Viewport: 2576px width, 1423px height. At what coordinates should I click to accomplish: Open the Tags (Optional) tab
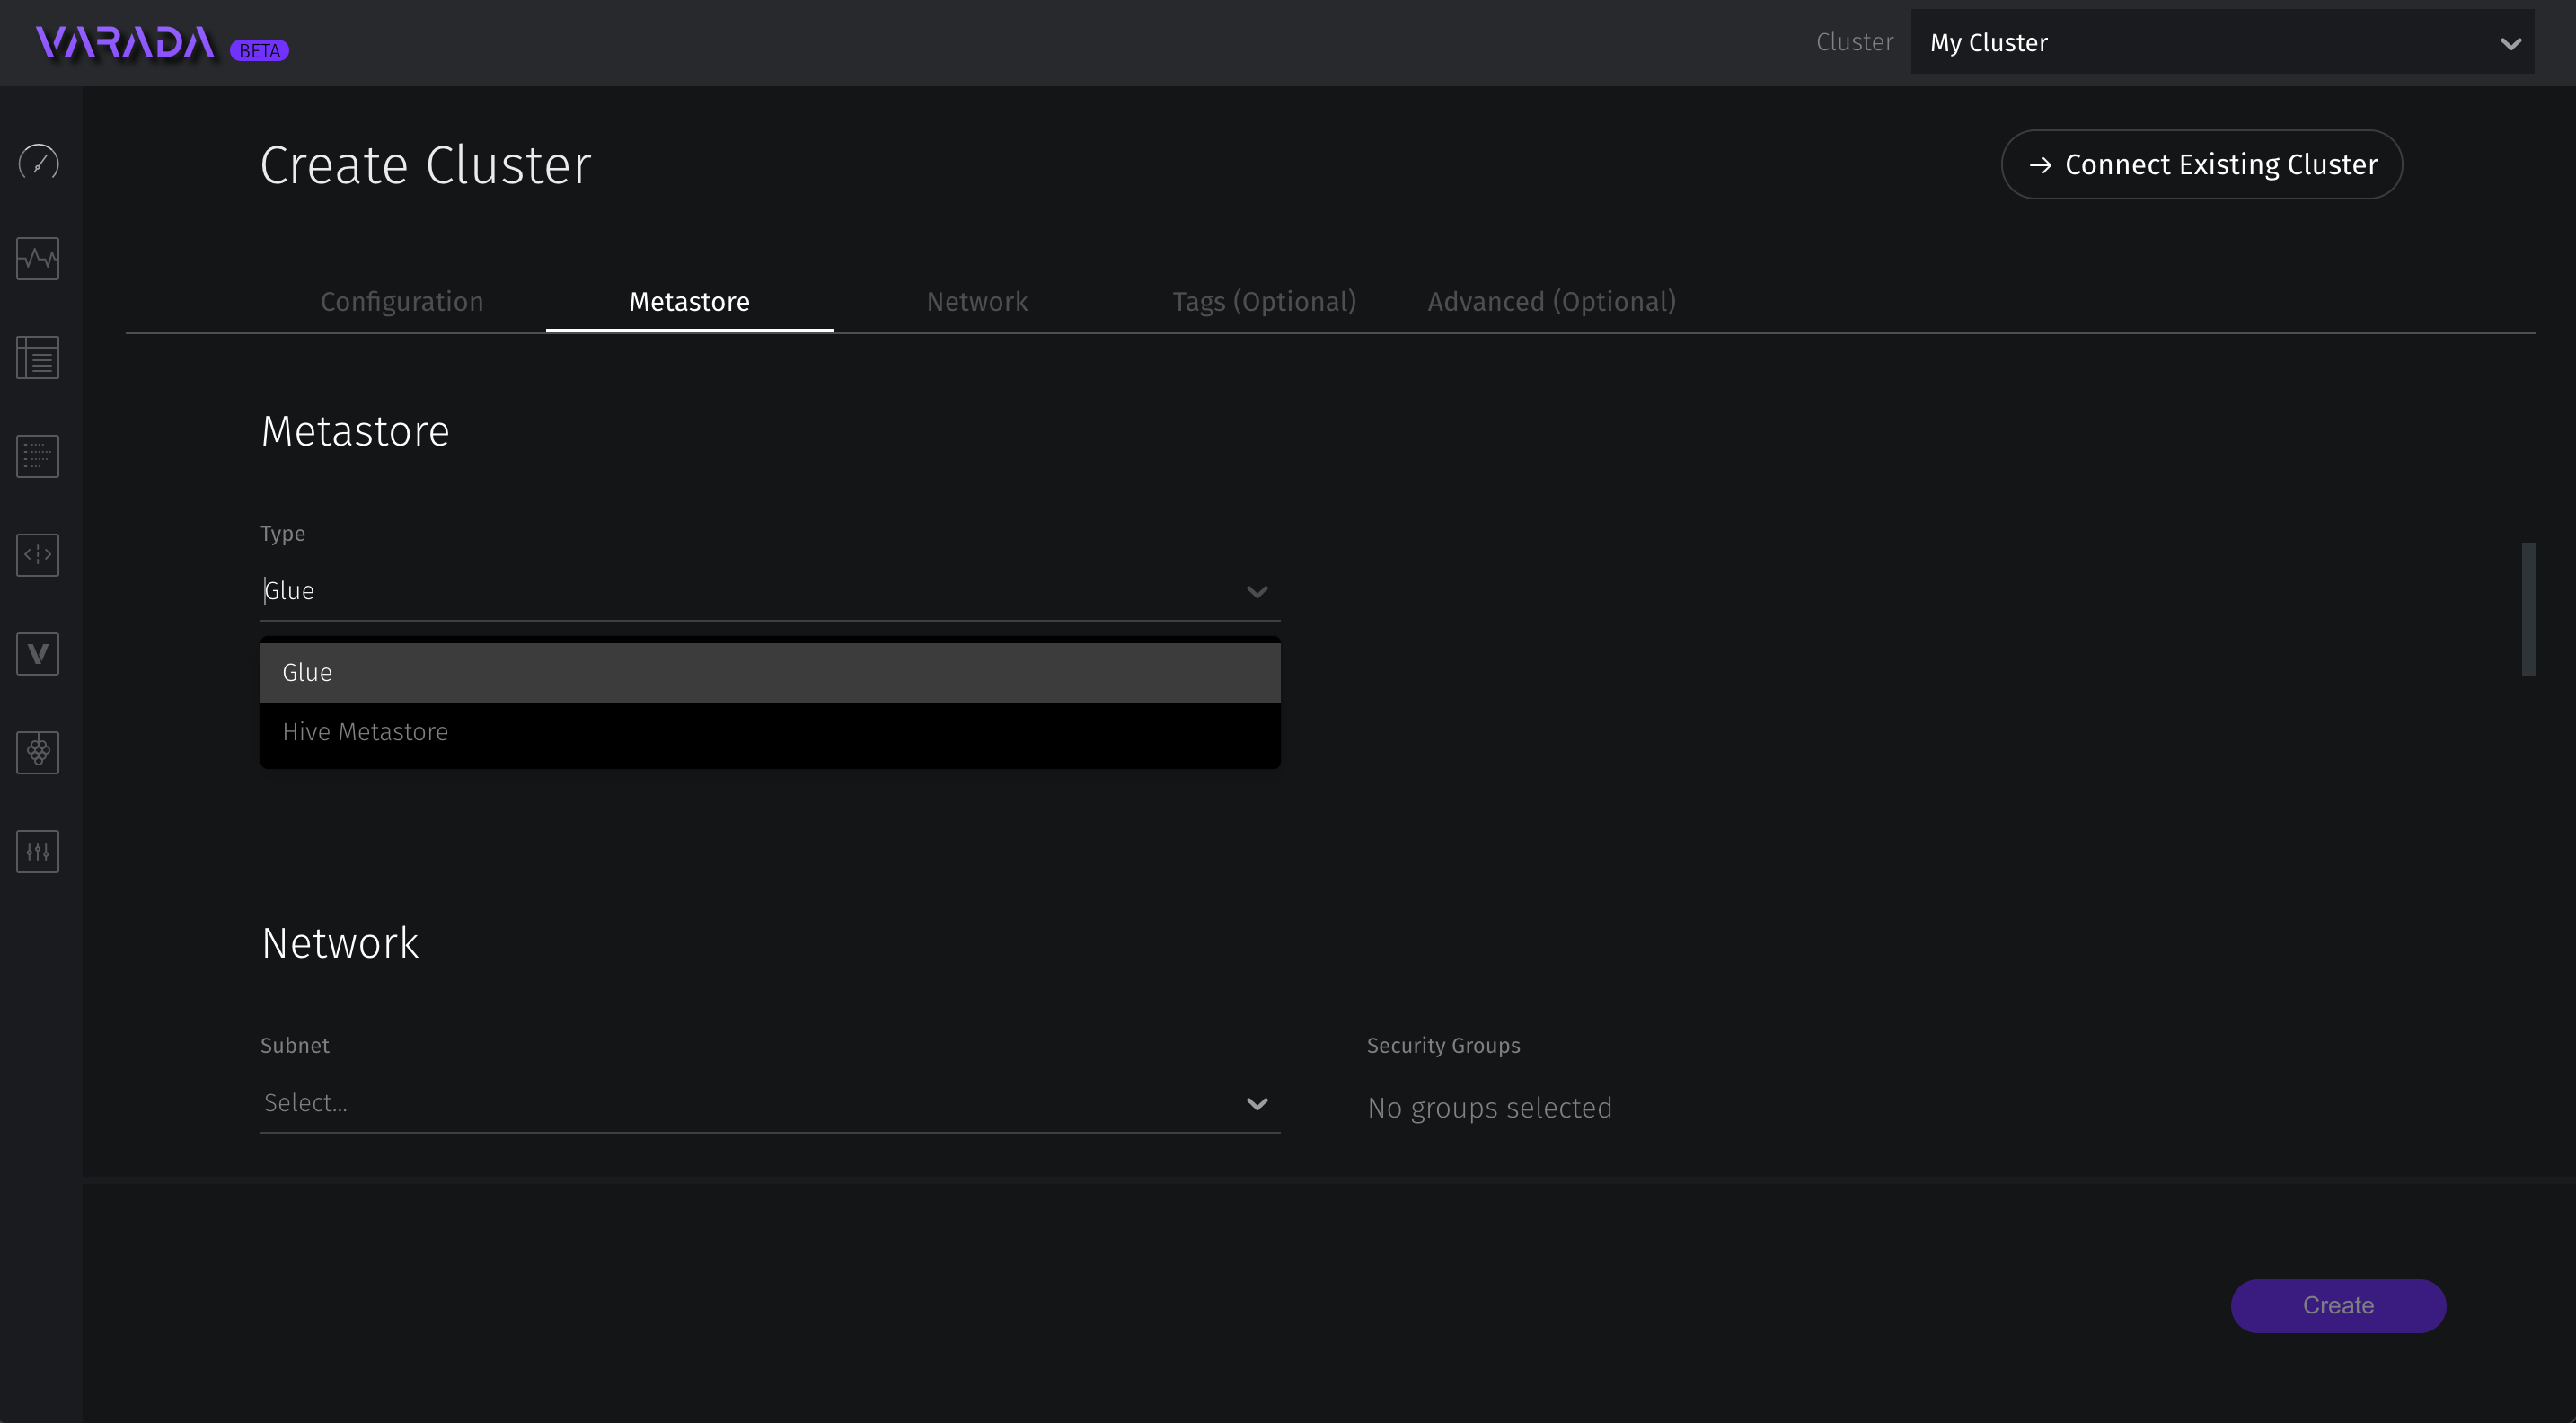(x=1263, y=301)
